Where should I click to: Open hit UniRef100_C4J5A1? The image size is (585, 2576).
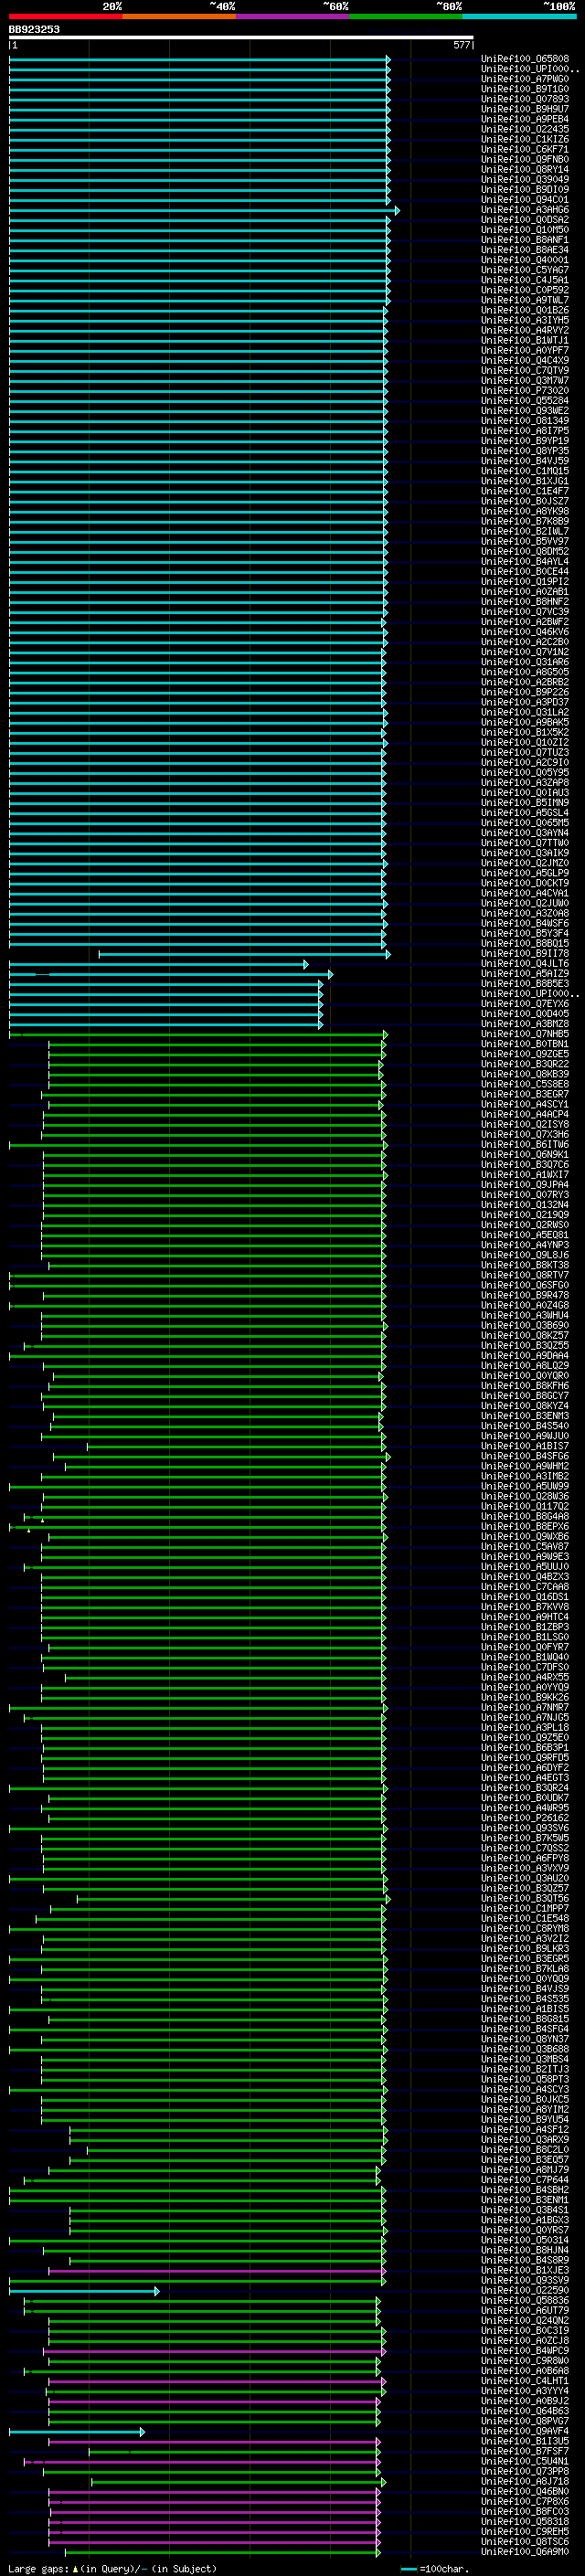point(525,280)
